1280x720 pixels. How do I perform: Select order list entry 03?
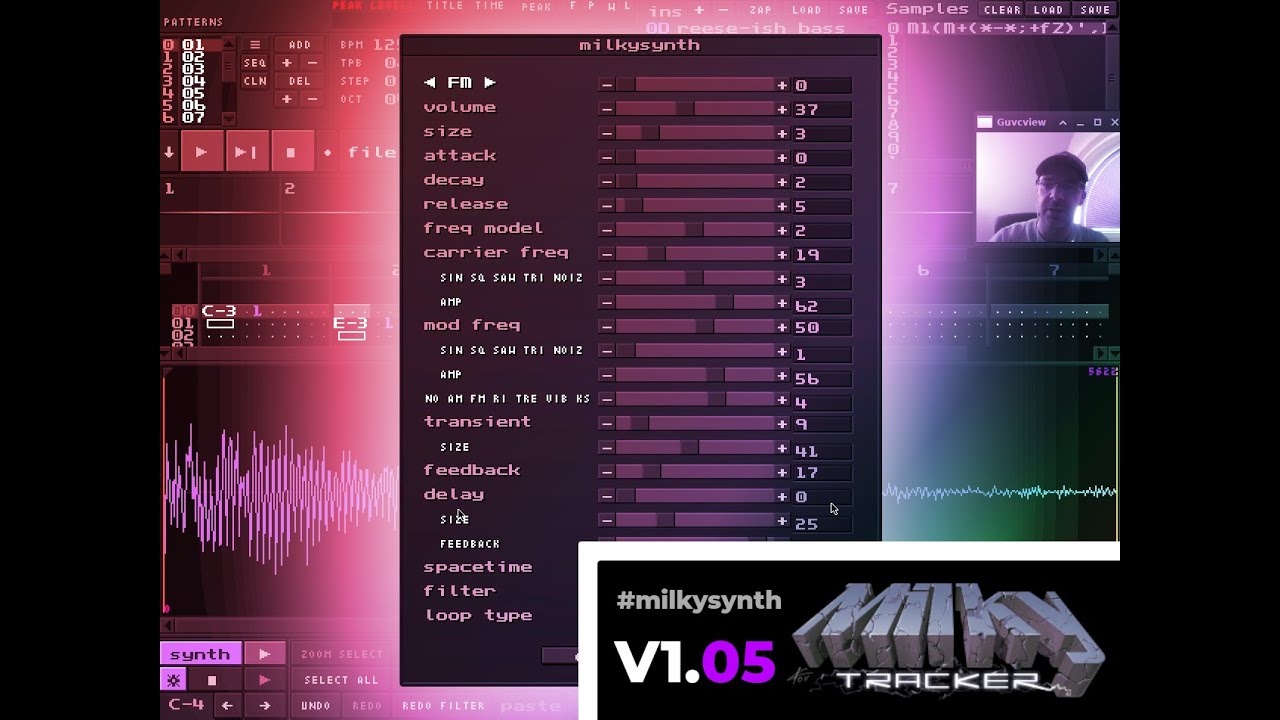coord(193,70)
